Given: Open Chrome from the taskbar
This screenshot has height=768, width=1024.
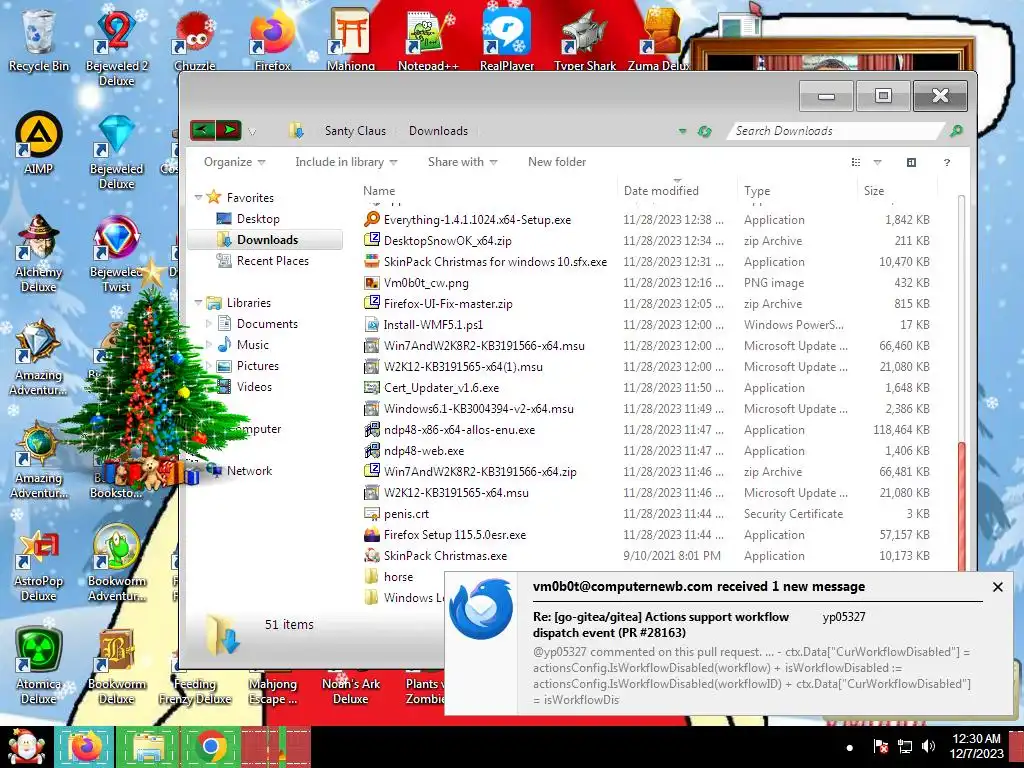Looking at the screenshot, I should pos(211,746).
